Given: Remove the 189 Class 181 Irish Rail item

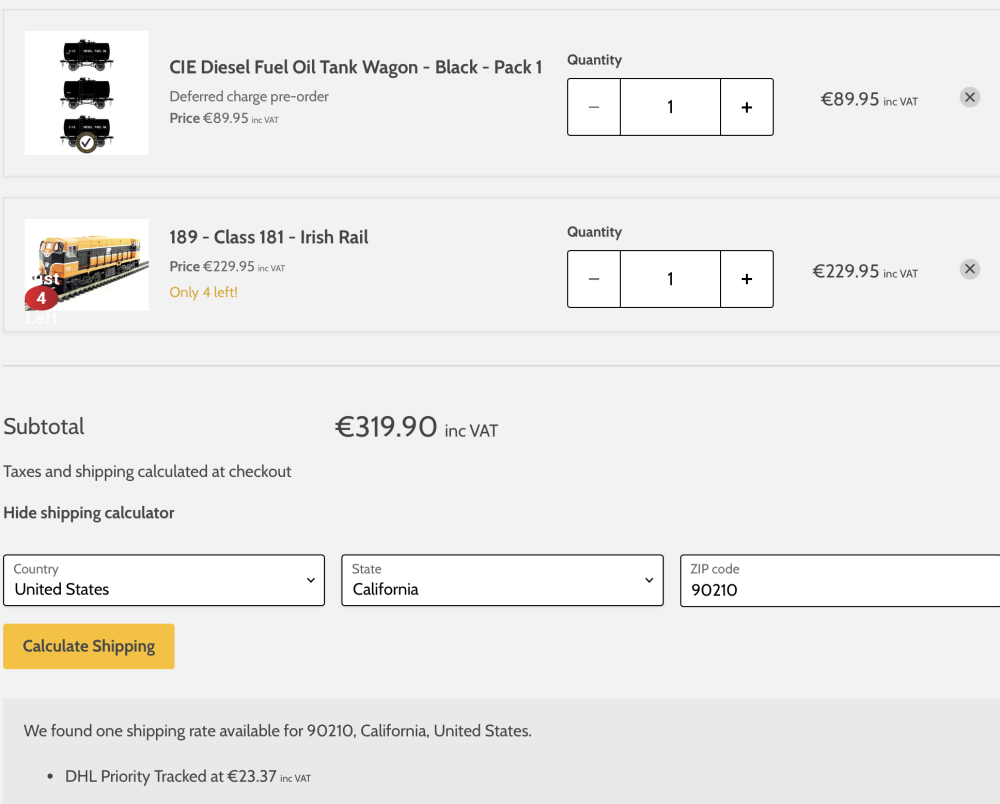Looking at the screenshot, I should point(969,269).
